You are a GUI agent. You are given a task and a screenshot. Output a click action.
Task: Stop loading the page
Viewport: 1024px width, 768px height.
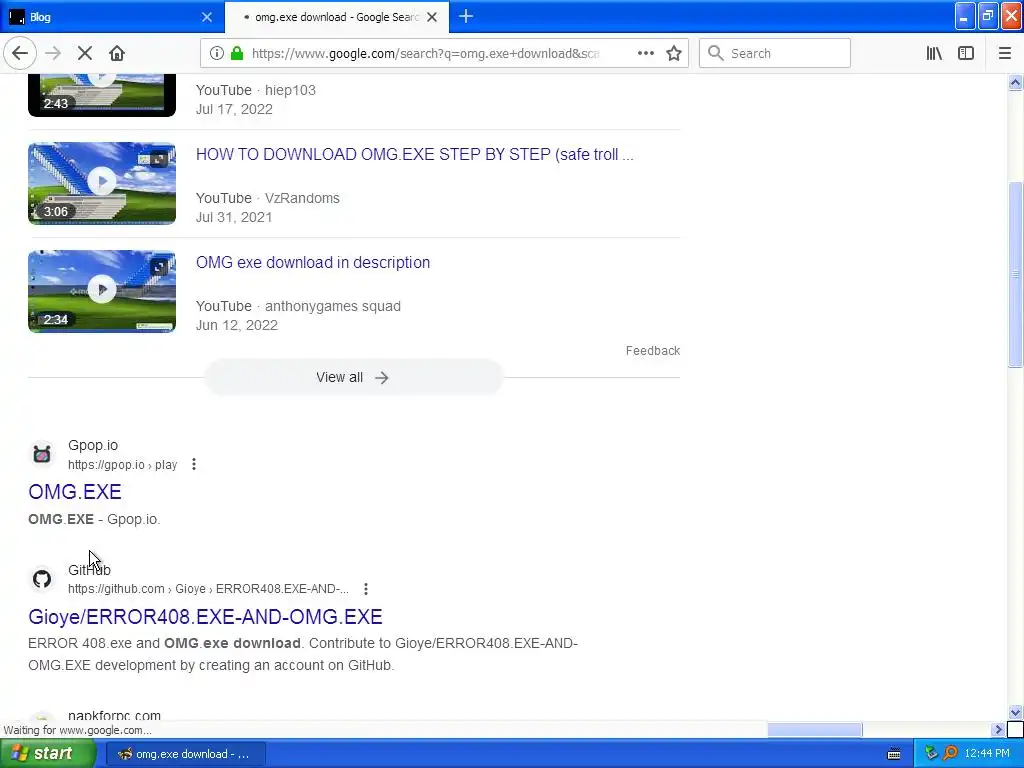[85, 54]
